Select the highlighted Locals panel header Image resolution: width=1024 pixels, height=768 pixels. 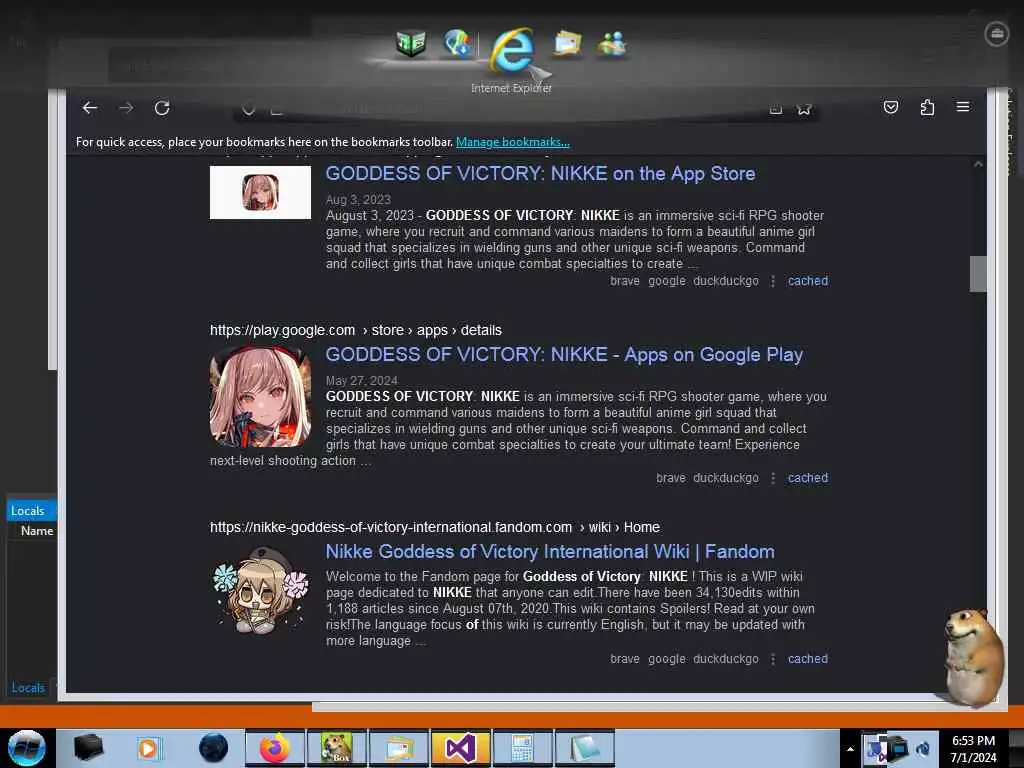click(x=31, y=511)
